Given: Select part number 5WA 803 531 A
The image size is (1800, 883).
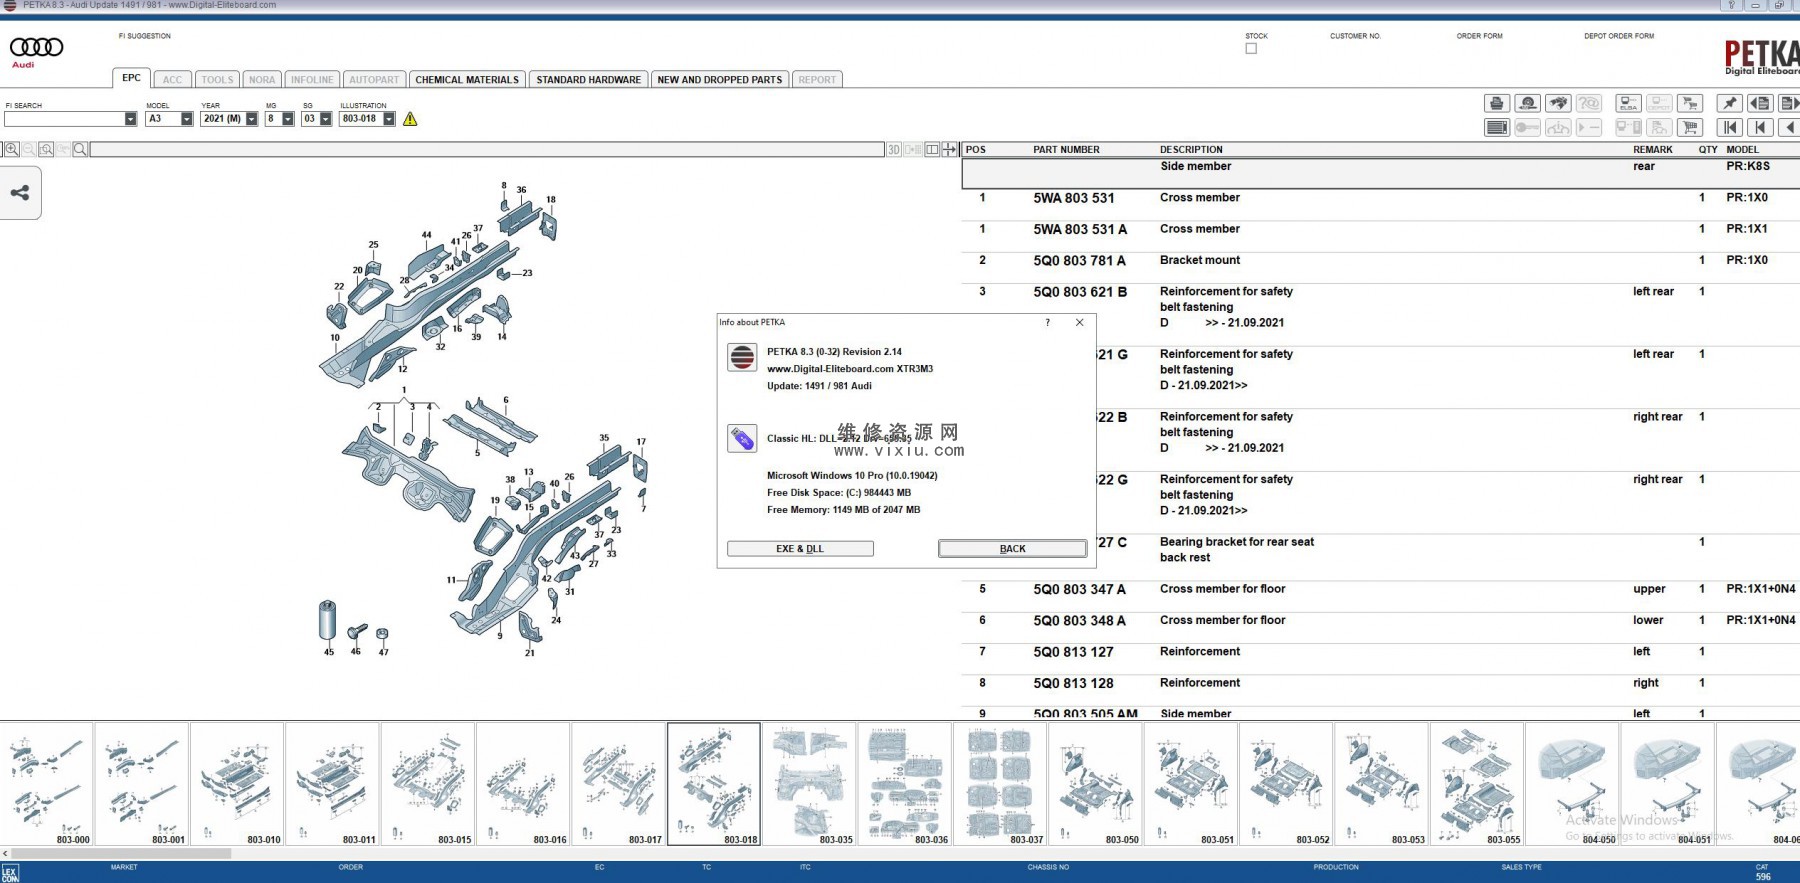Looking at the screenshot, I should pyautogui.click(x=1080, y=230).
